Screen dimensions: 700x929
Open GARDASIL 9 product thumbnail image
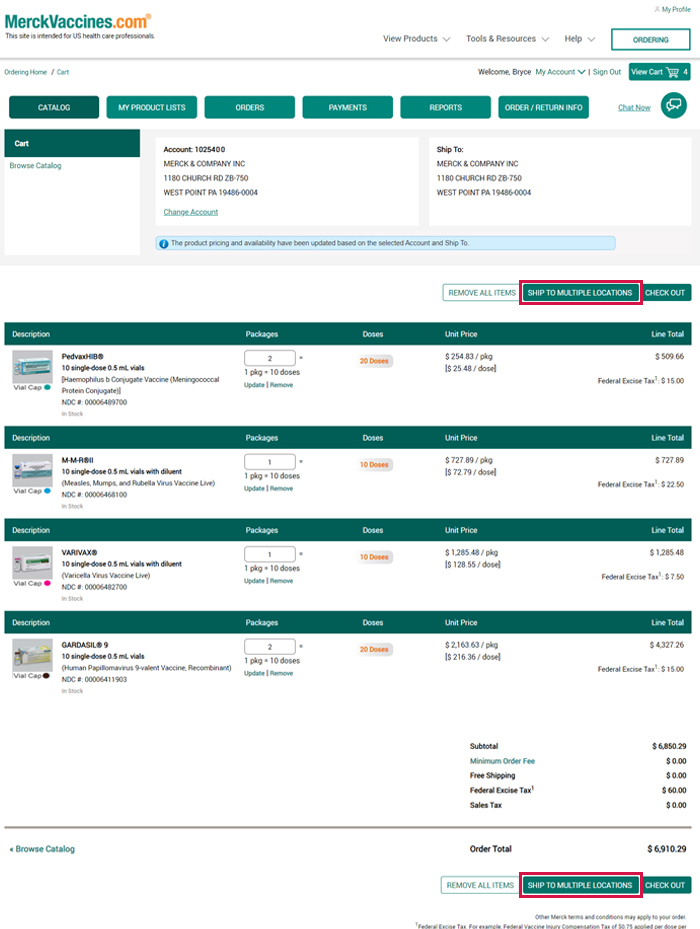tap(33, 655)
